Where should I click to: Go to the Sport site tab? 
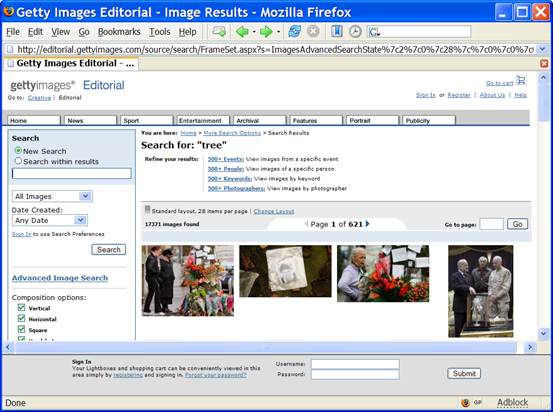click(x=147, y=120)
